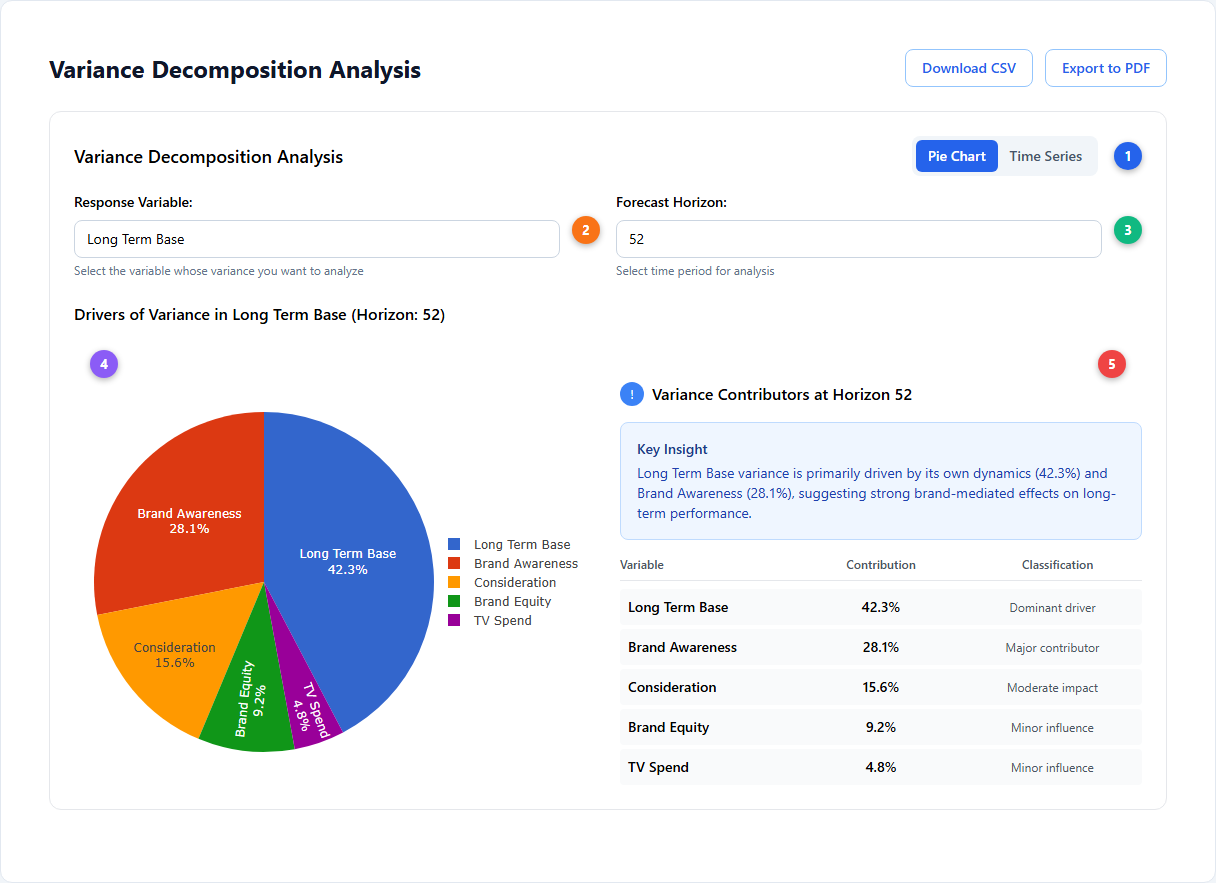Screen dimensions: 1216x883
Task: Click the Variance Contributors at Horizon 52 heading
Action: coord(782,394)
